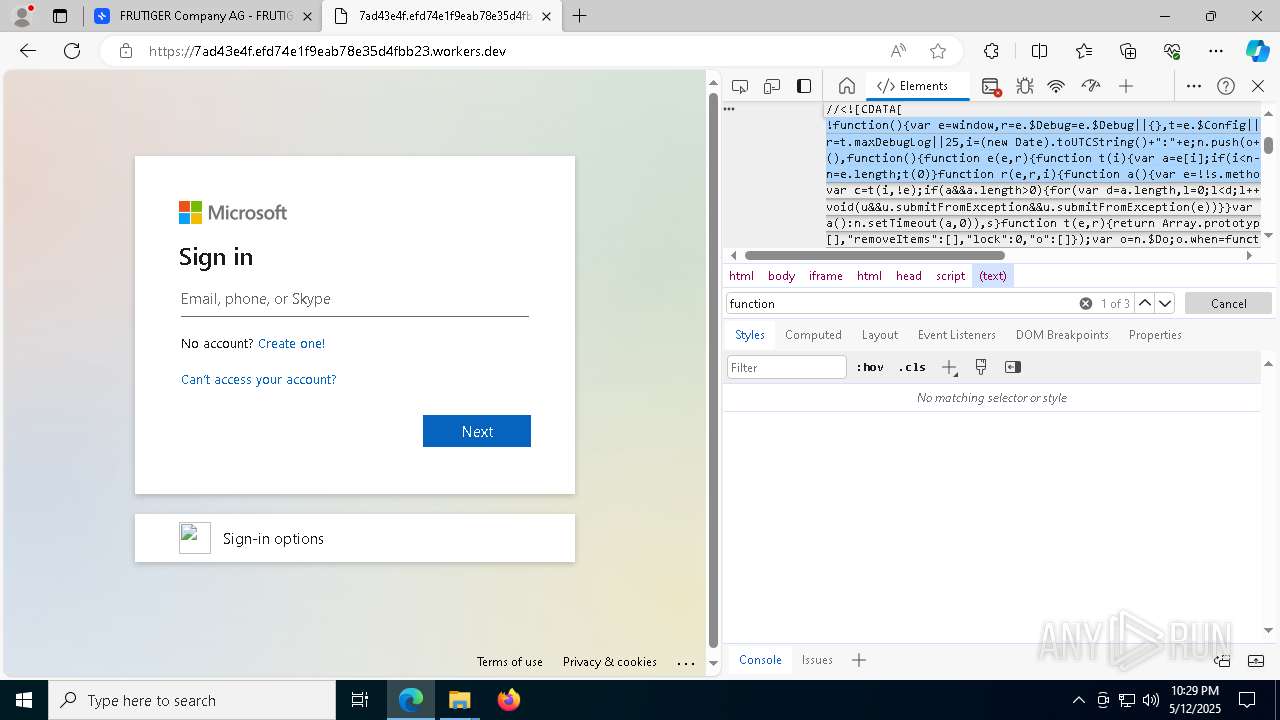This screenshot has height=720, width=1280.
Task: Click the Email, phone, or Skype field
Action: pyautogui.click(x=354, y=299)
